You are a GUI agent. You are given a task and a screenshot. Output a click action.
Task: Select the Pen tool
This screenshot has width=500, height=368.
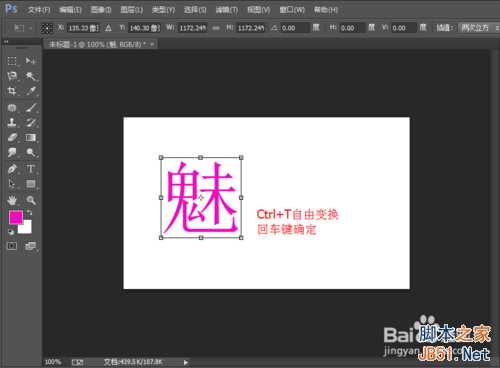point(12,169)
